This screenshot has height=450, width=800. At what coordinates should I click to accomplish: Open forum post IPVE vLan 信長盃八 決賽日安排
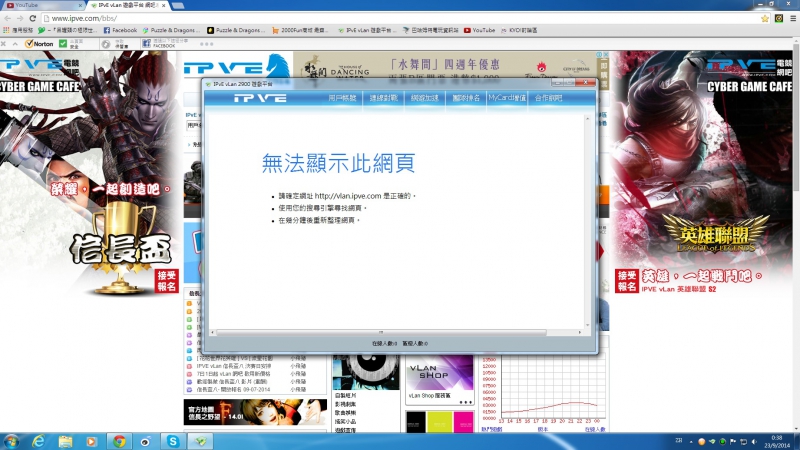coord(234,366)
